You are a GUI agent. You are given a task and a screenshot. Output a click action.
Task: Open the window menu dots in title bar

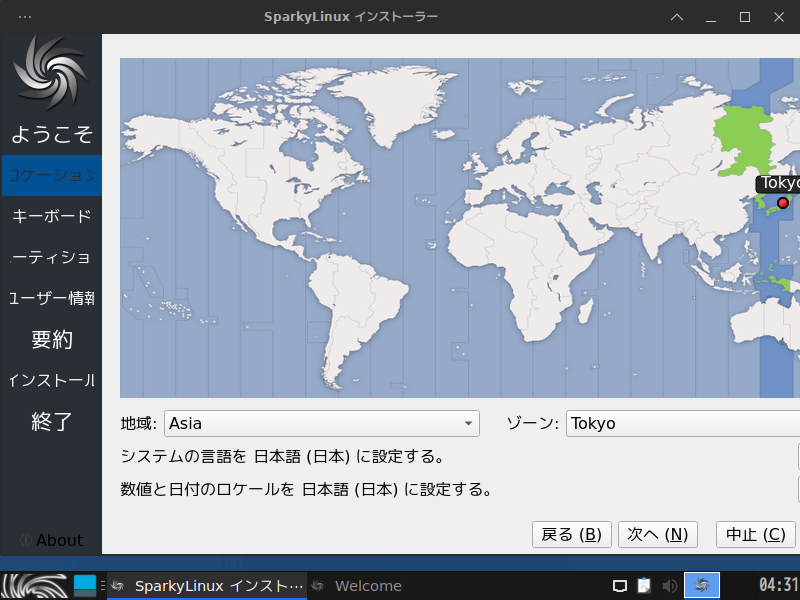tap(24, 17)
